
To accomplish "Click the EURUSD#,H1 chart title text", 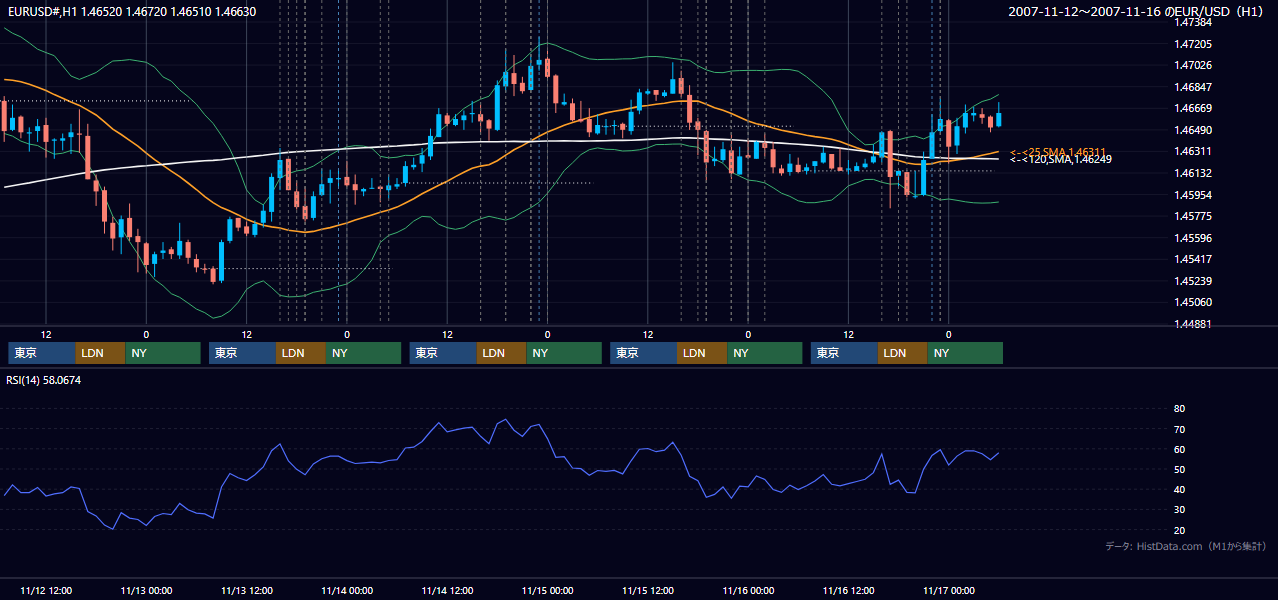I will point(132,11).
